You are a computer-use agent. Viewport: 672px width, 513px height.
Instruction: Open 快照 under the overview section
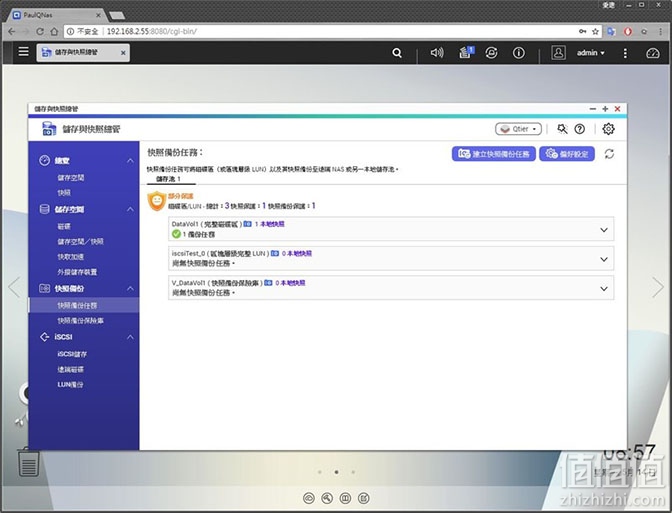pyautogui.click(x=64, y=192)
